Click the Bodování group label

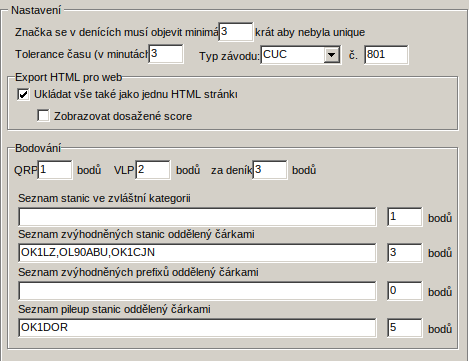click(38, 148)
